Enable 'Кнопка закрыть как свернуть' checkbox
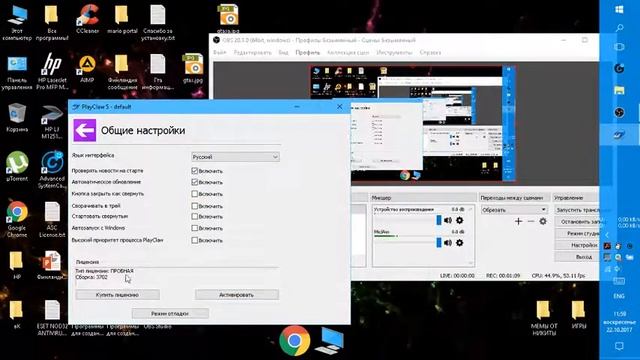This screenshot has height=360, width=640. [195, 194]
